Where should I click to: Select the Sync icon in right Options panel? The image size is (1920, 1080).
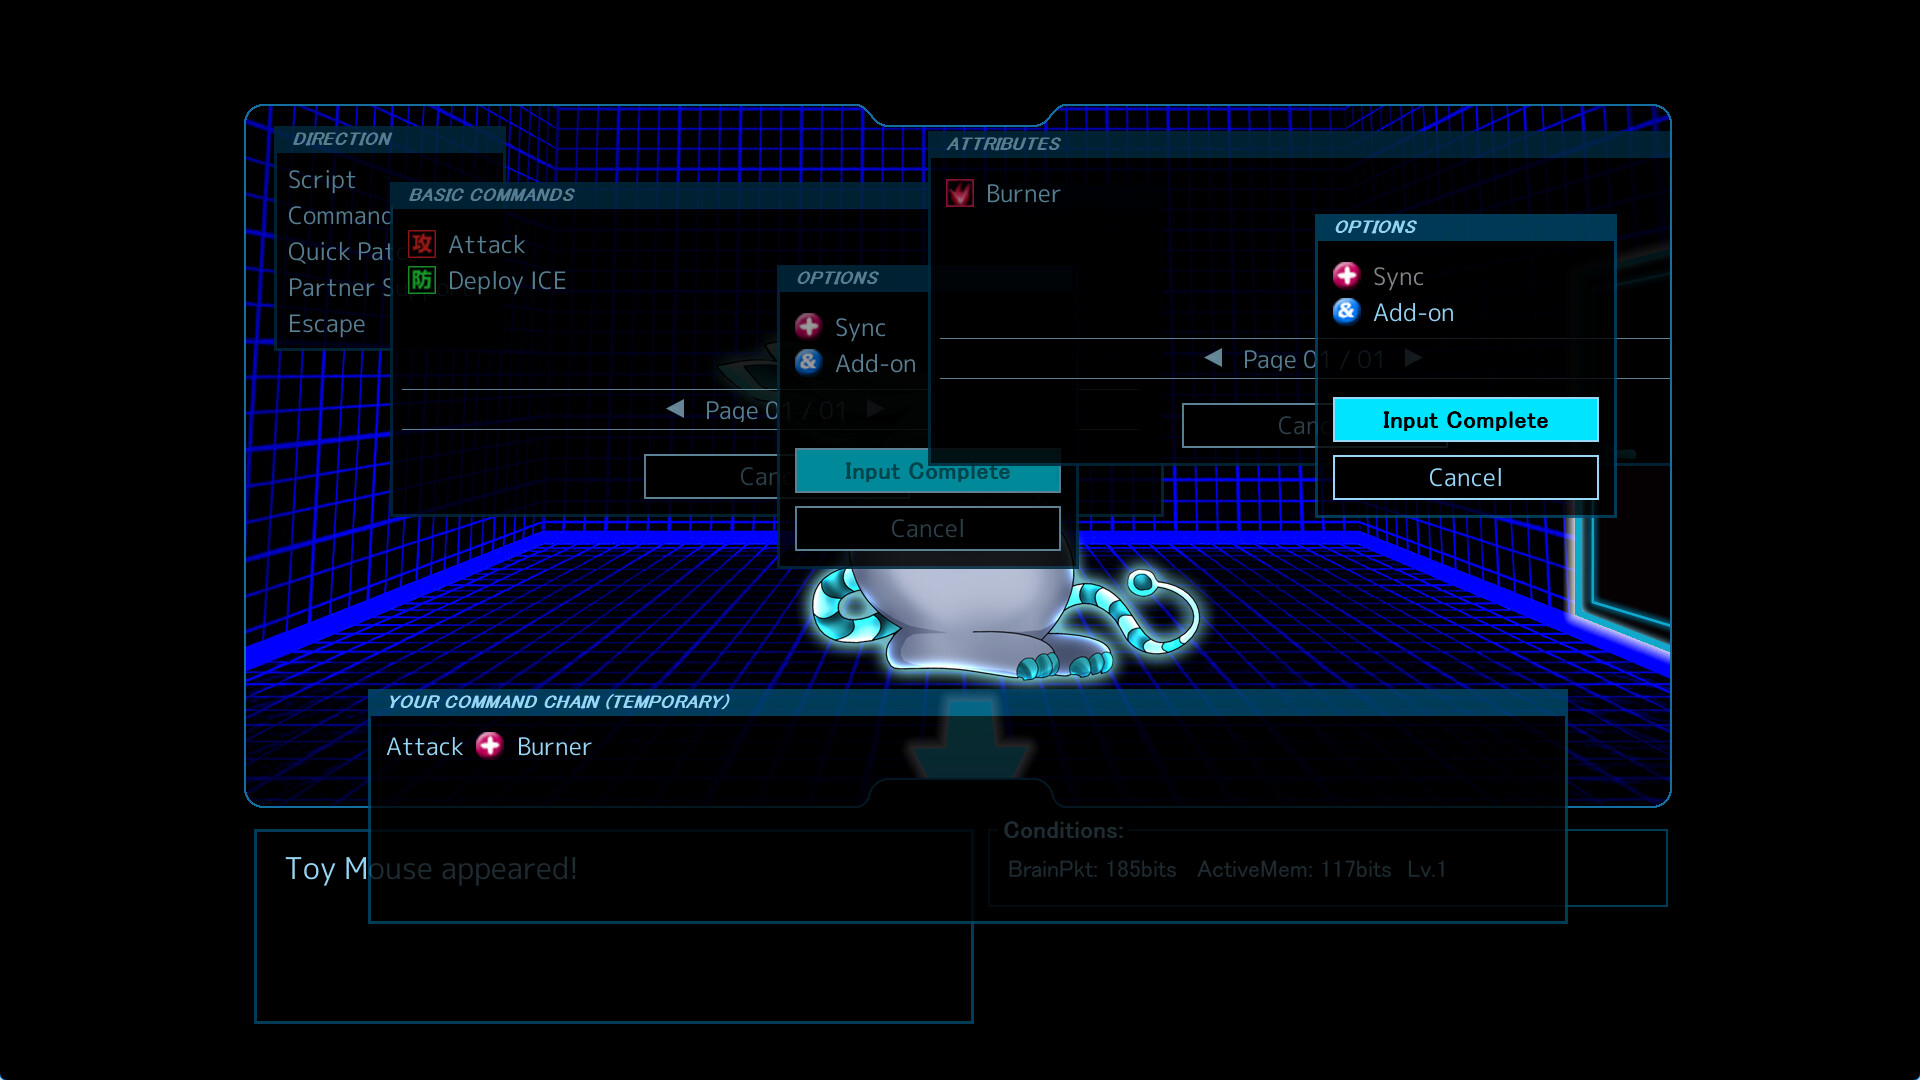pyautogui.click(x=1346, y=275)
